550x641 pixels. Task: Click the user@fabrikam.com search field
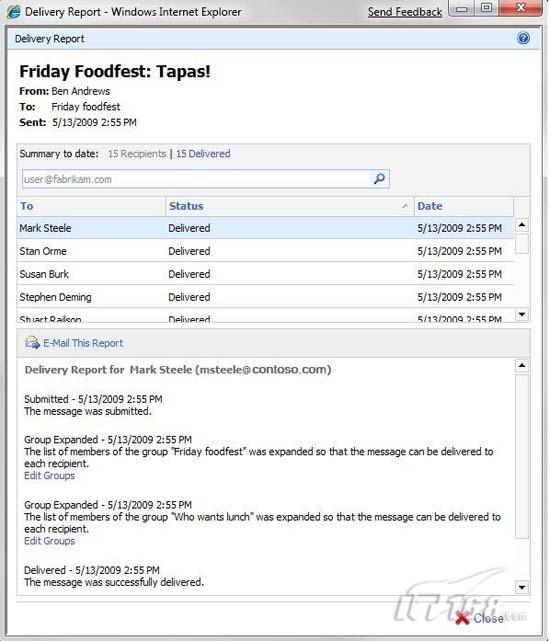[x=196, y=179]
